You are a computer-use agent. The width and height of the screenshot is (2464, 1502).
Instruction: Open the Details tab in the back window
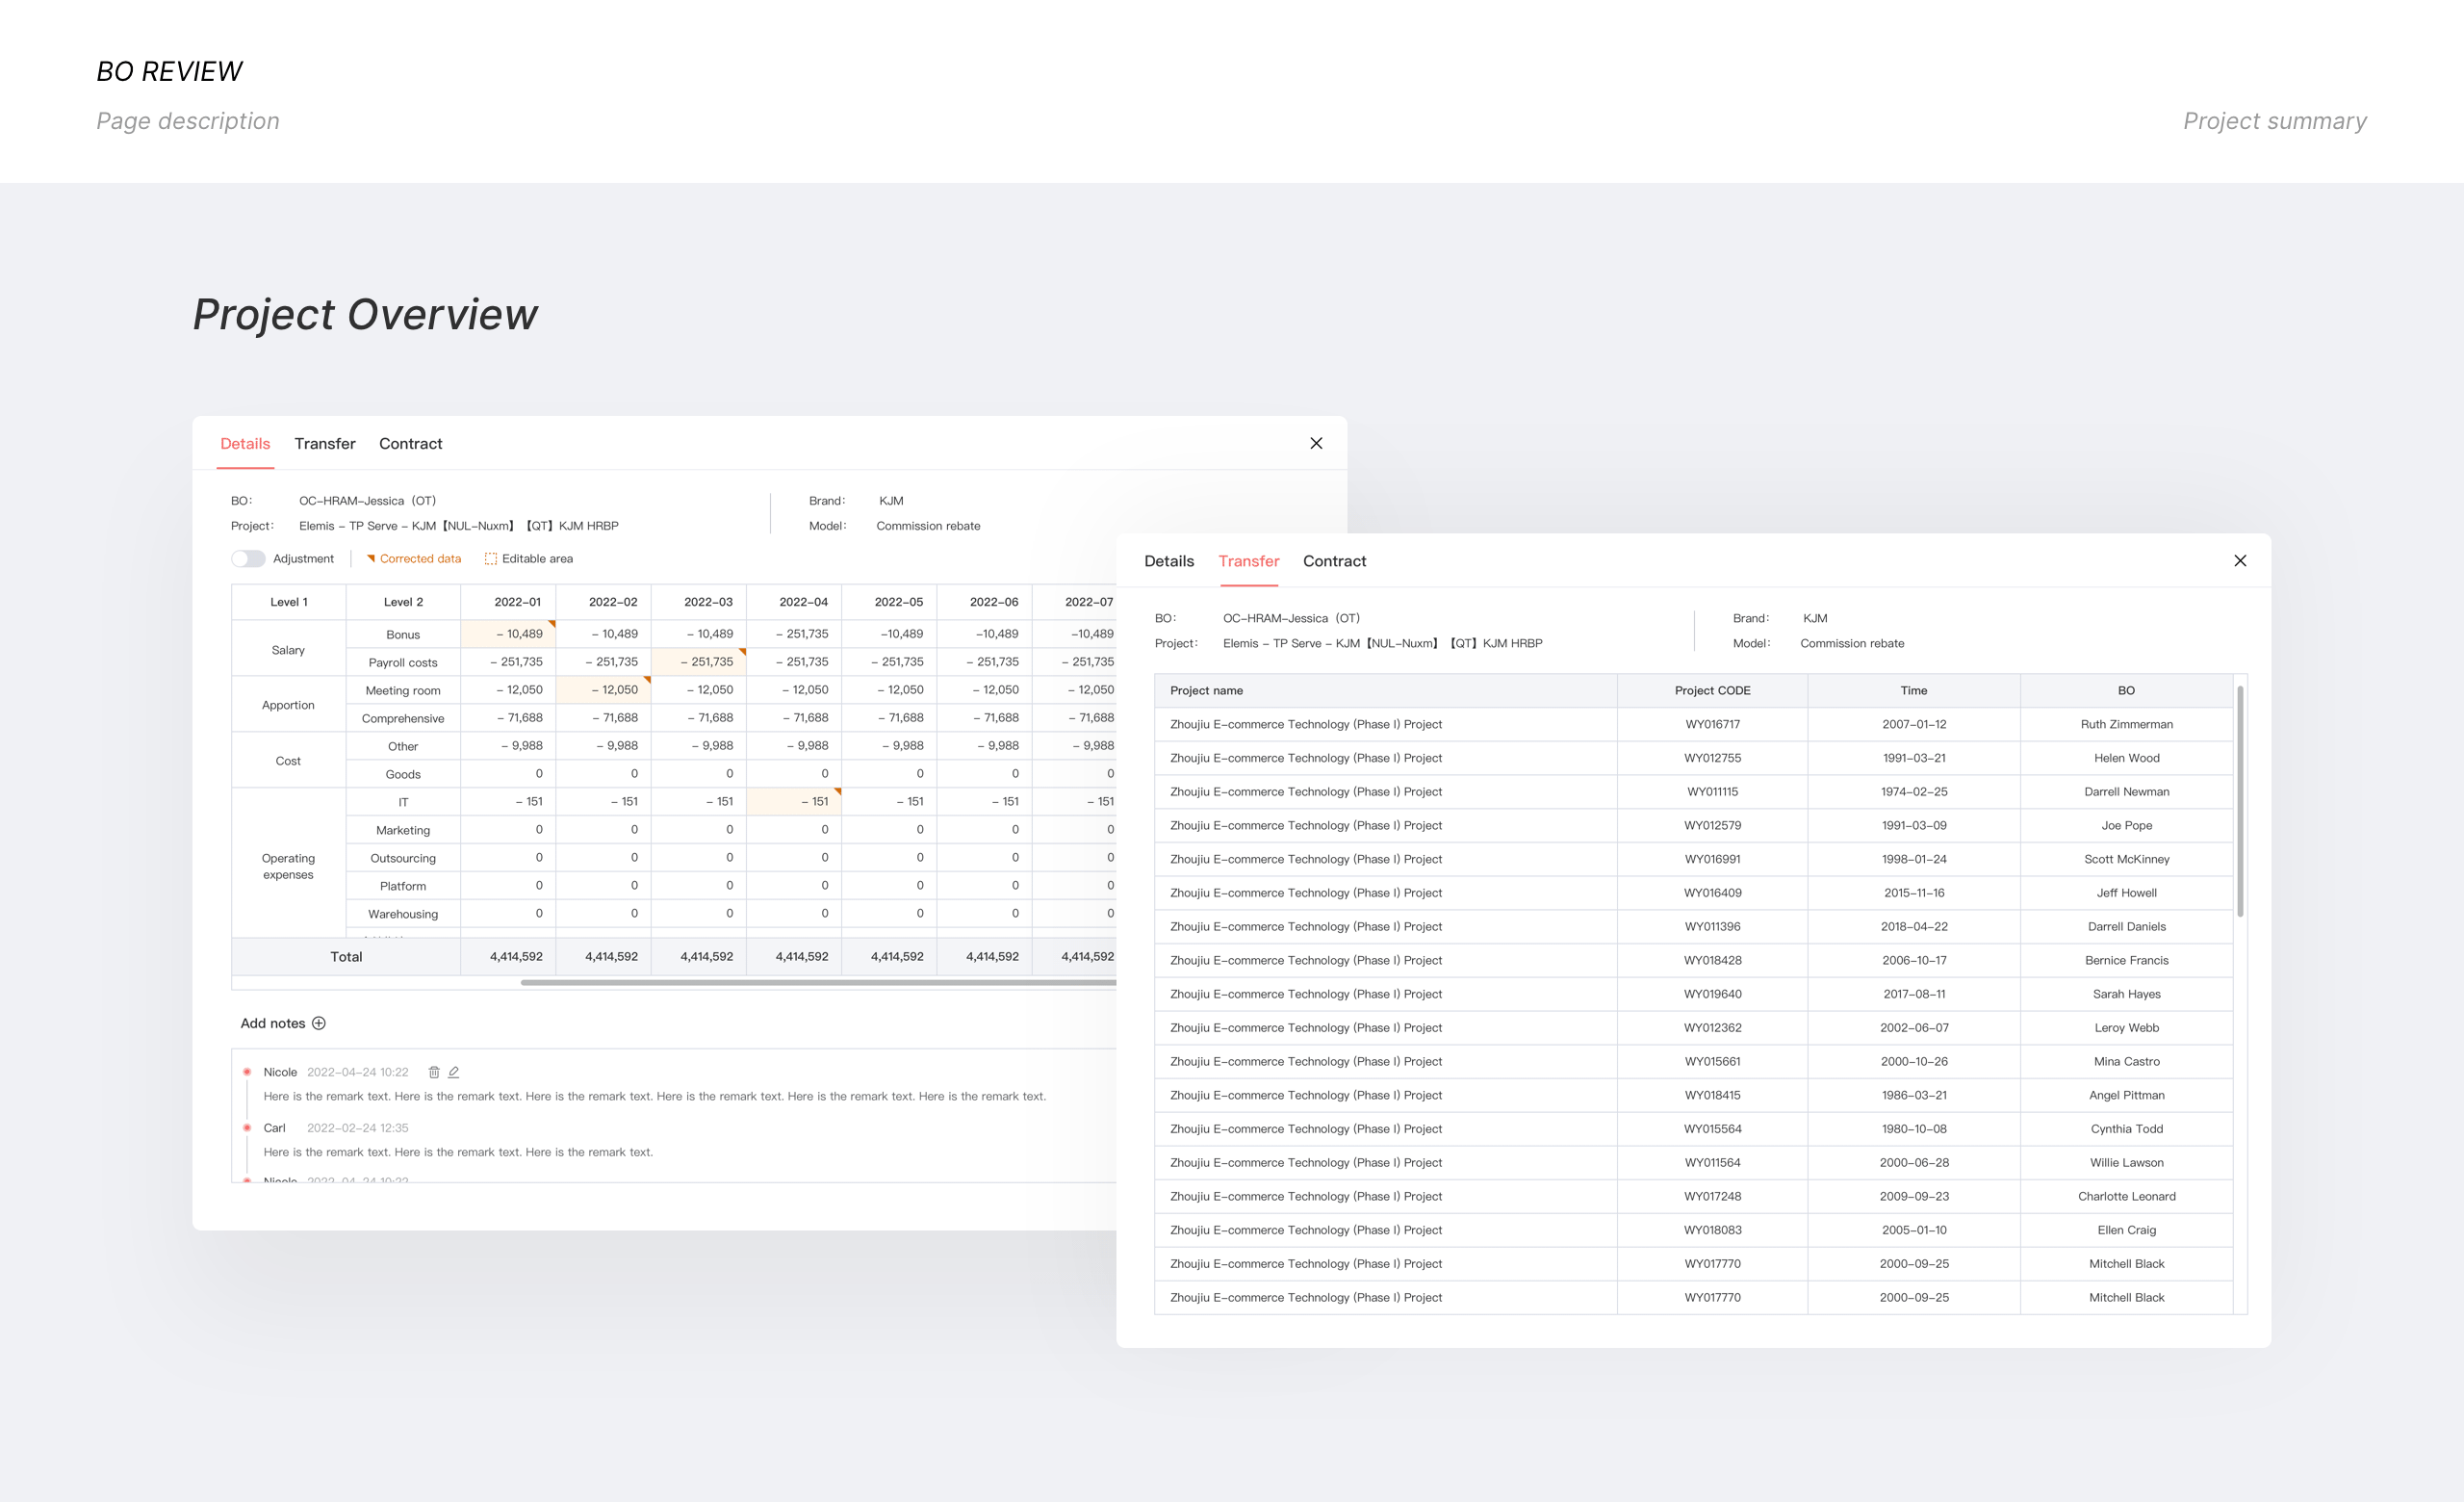tap(245, 443)
